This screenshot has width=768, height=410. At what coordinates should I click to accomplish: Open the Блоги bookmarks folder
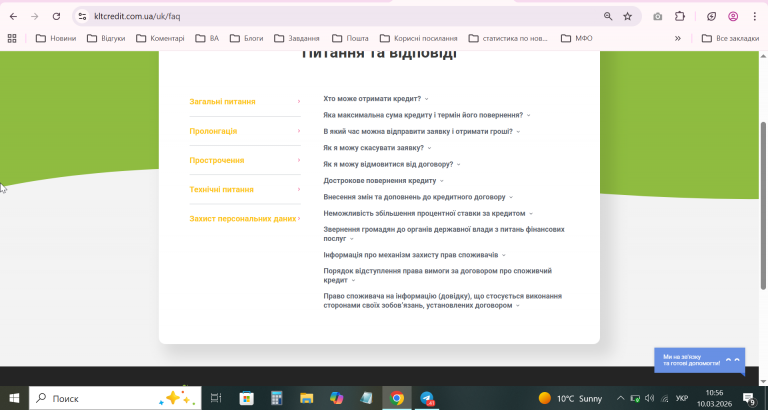(246, 38)
